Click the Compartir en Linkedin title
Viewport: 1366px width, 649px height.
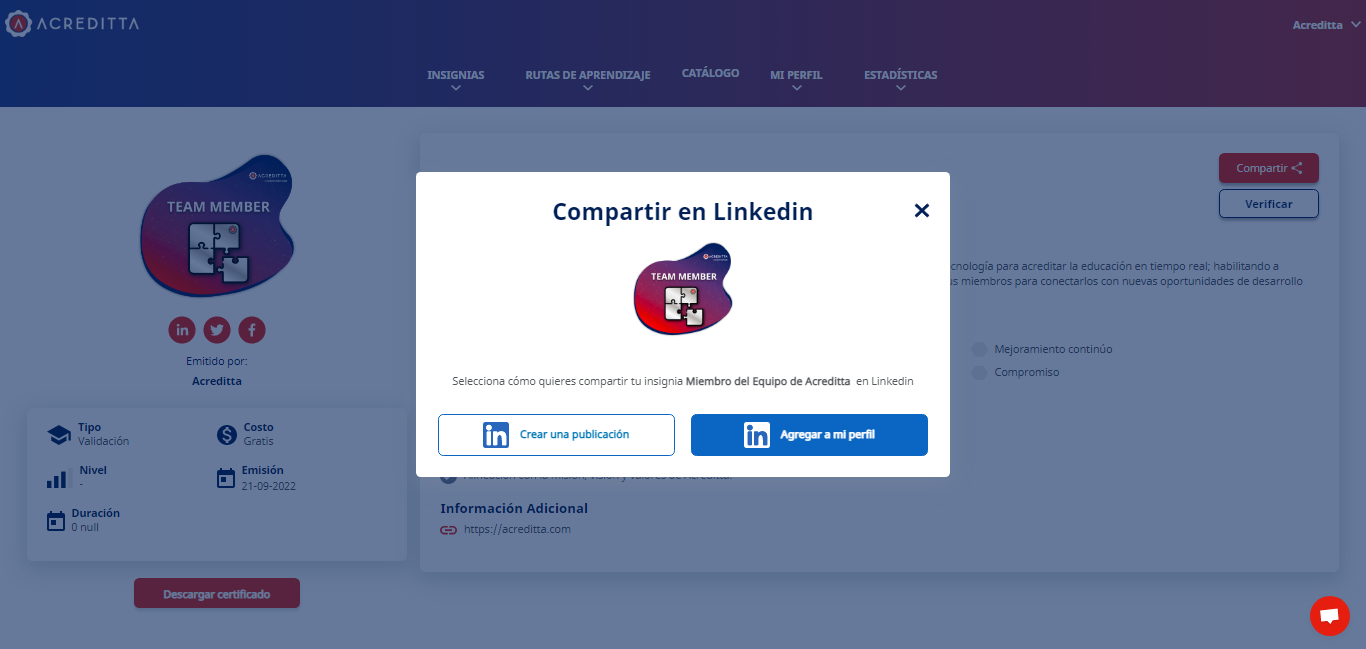[683, 212]
